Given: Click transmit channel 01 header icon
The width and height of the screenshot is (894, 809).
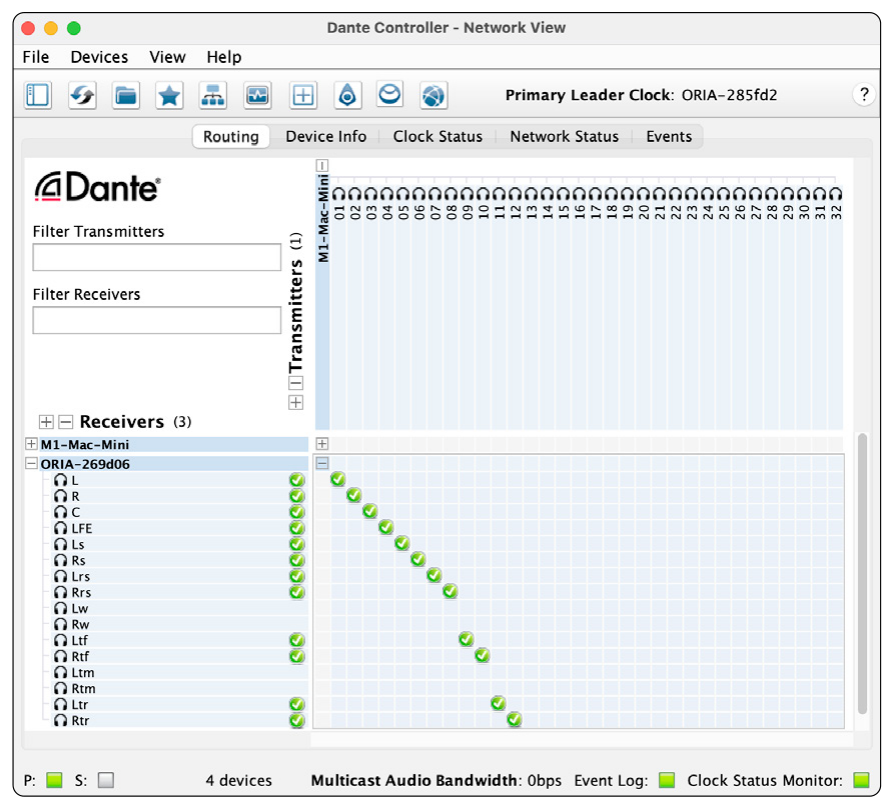Looking at the screenshot, I should [339, 194].
